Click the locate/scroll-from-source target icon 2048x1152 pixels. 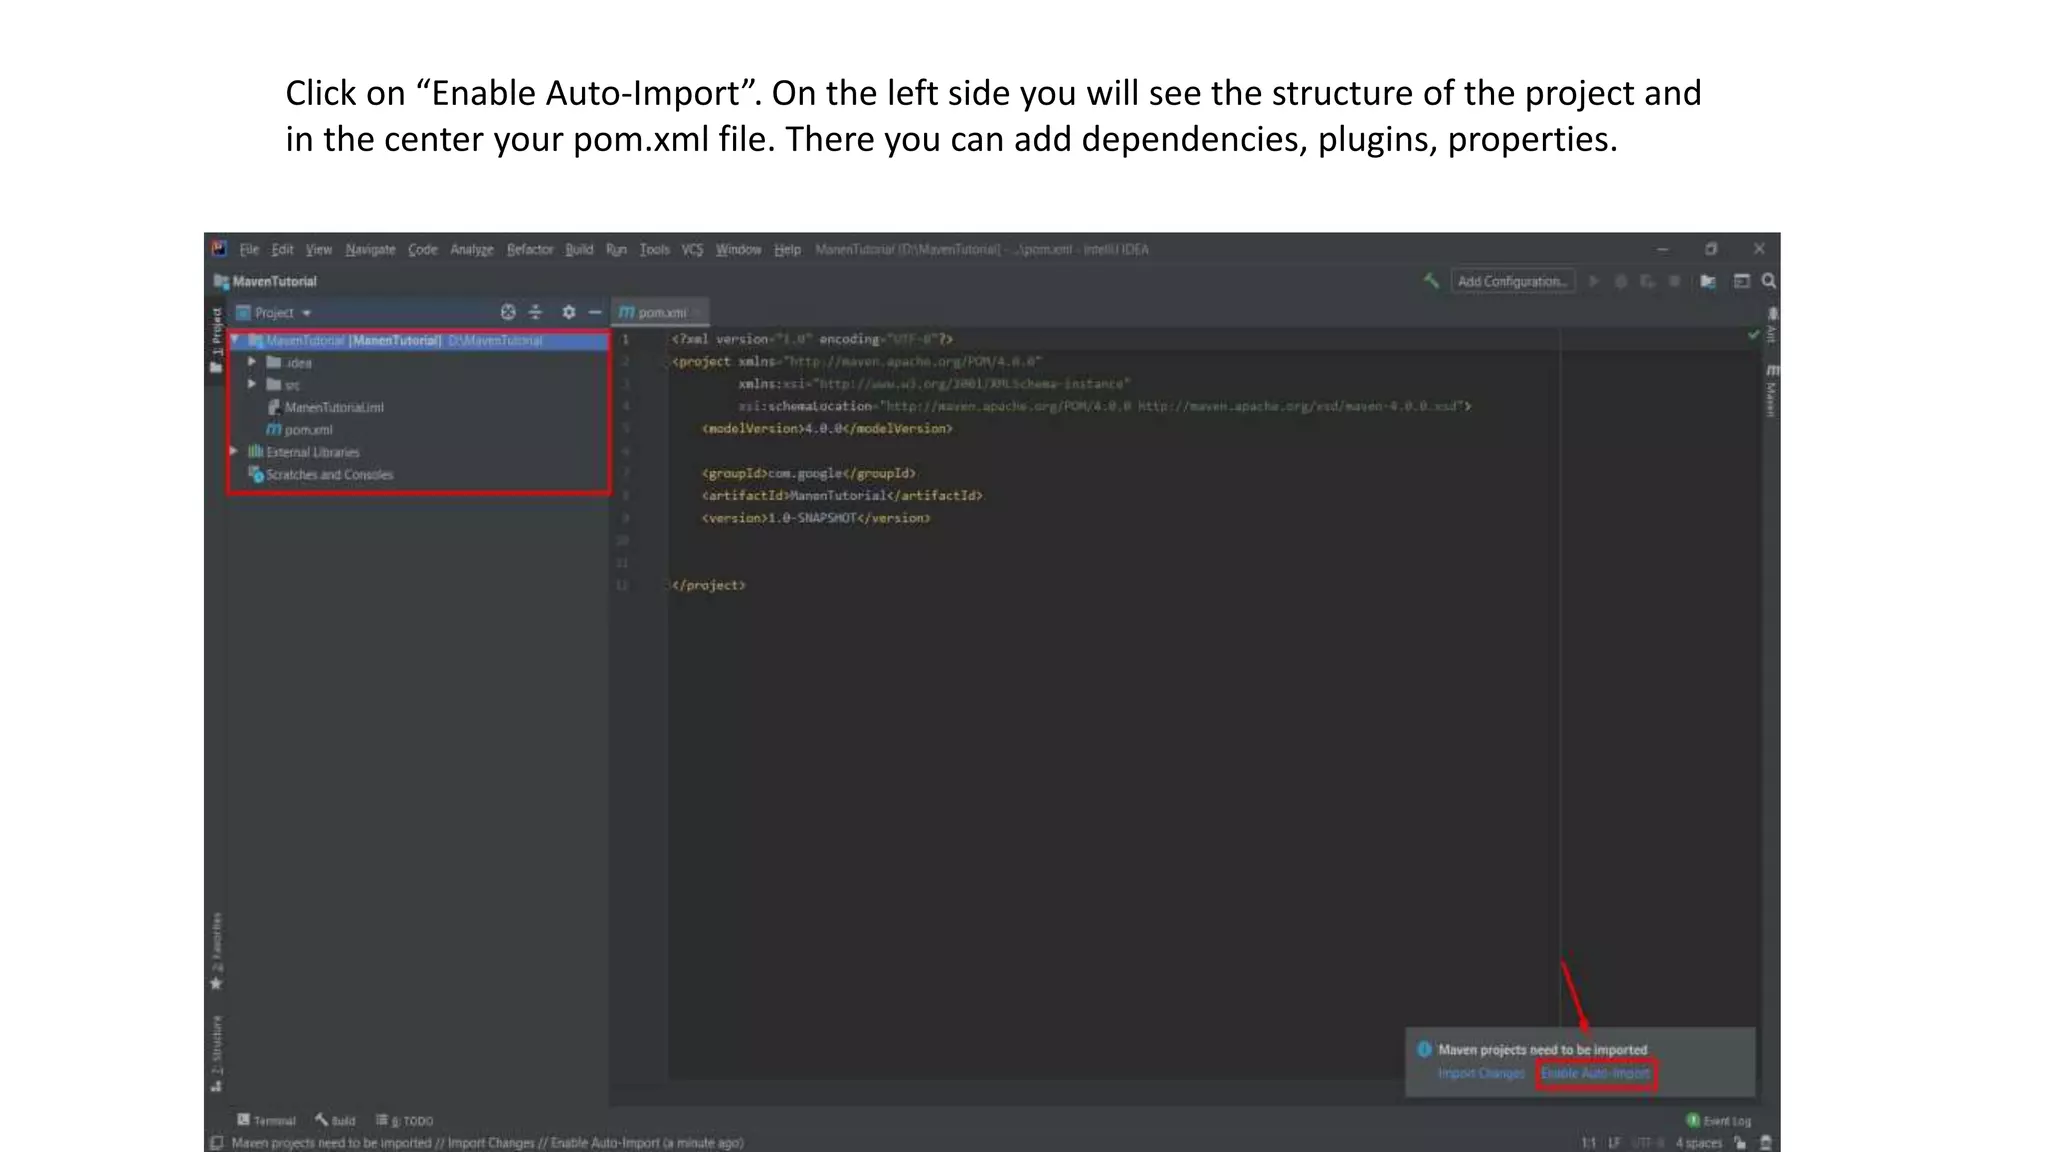coord(508,312)
